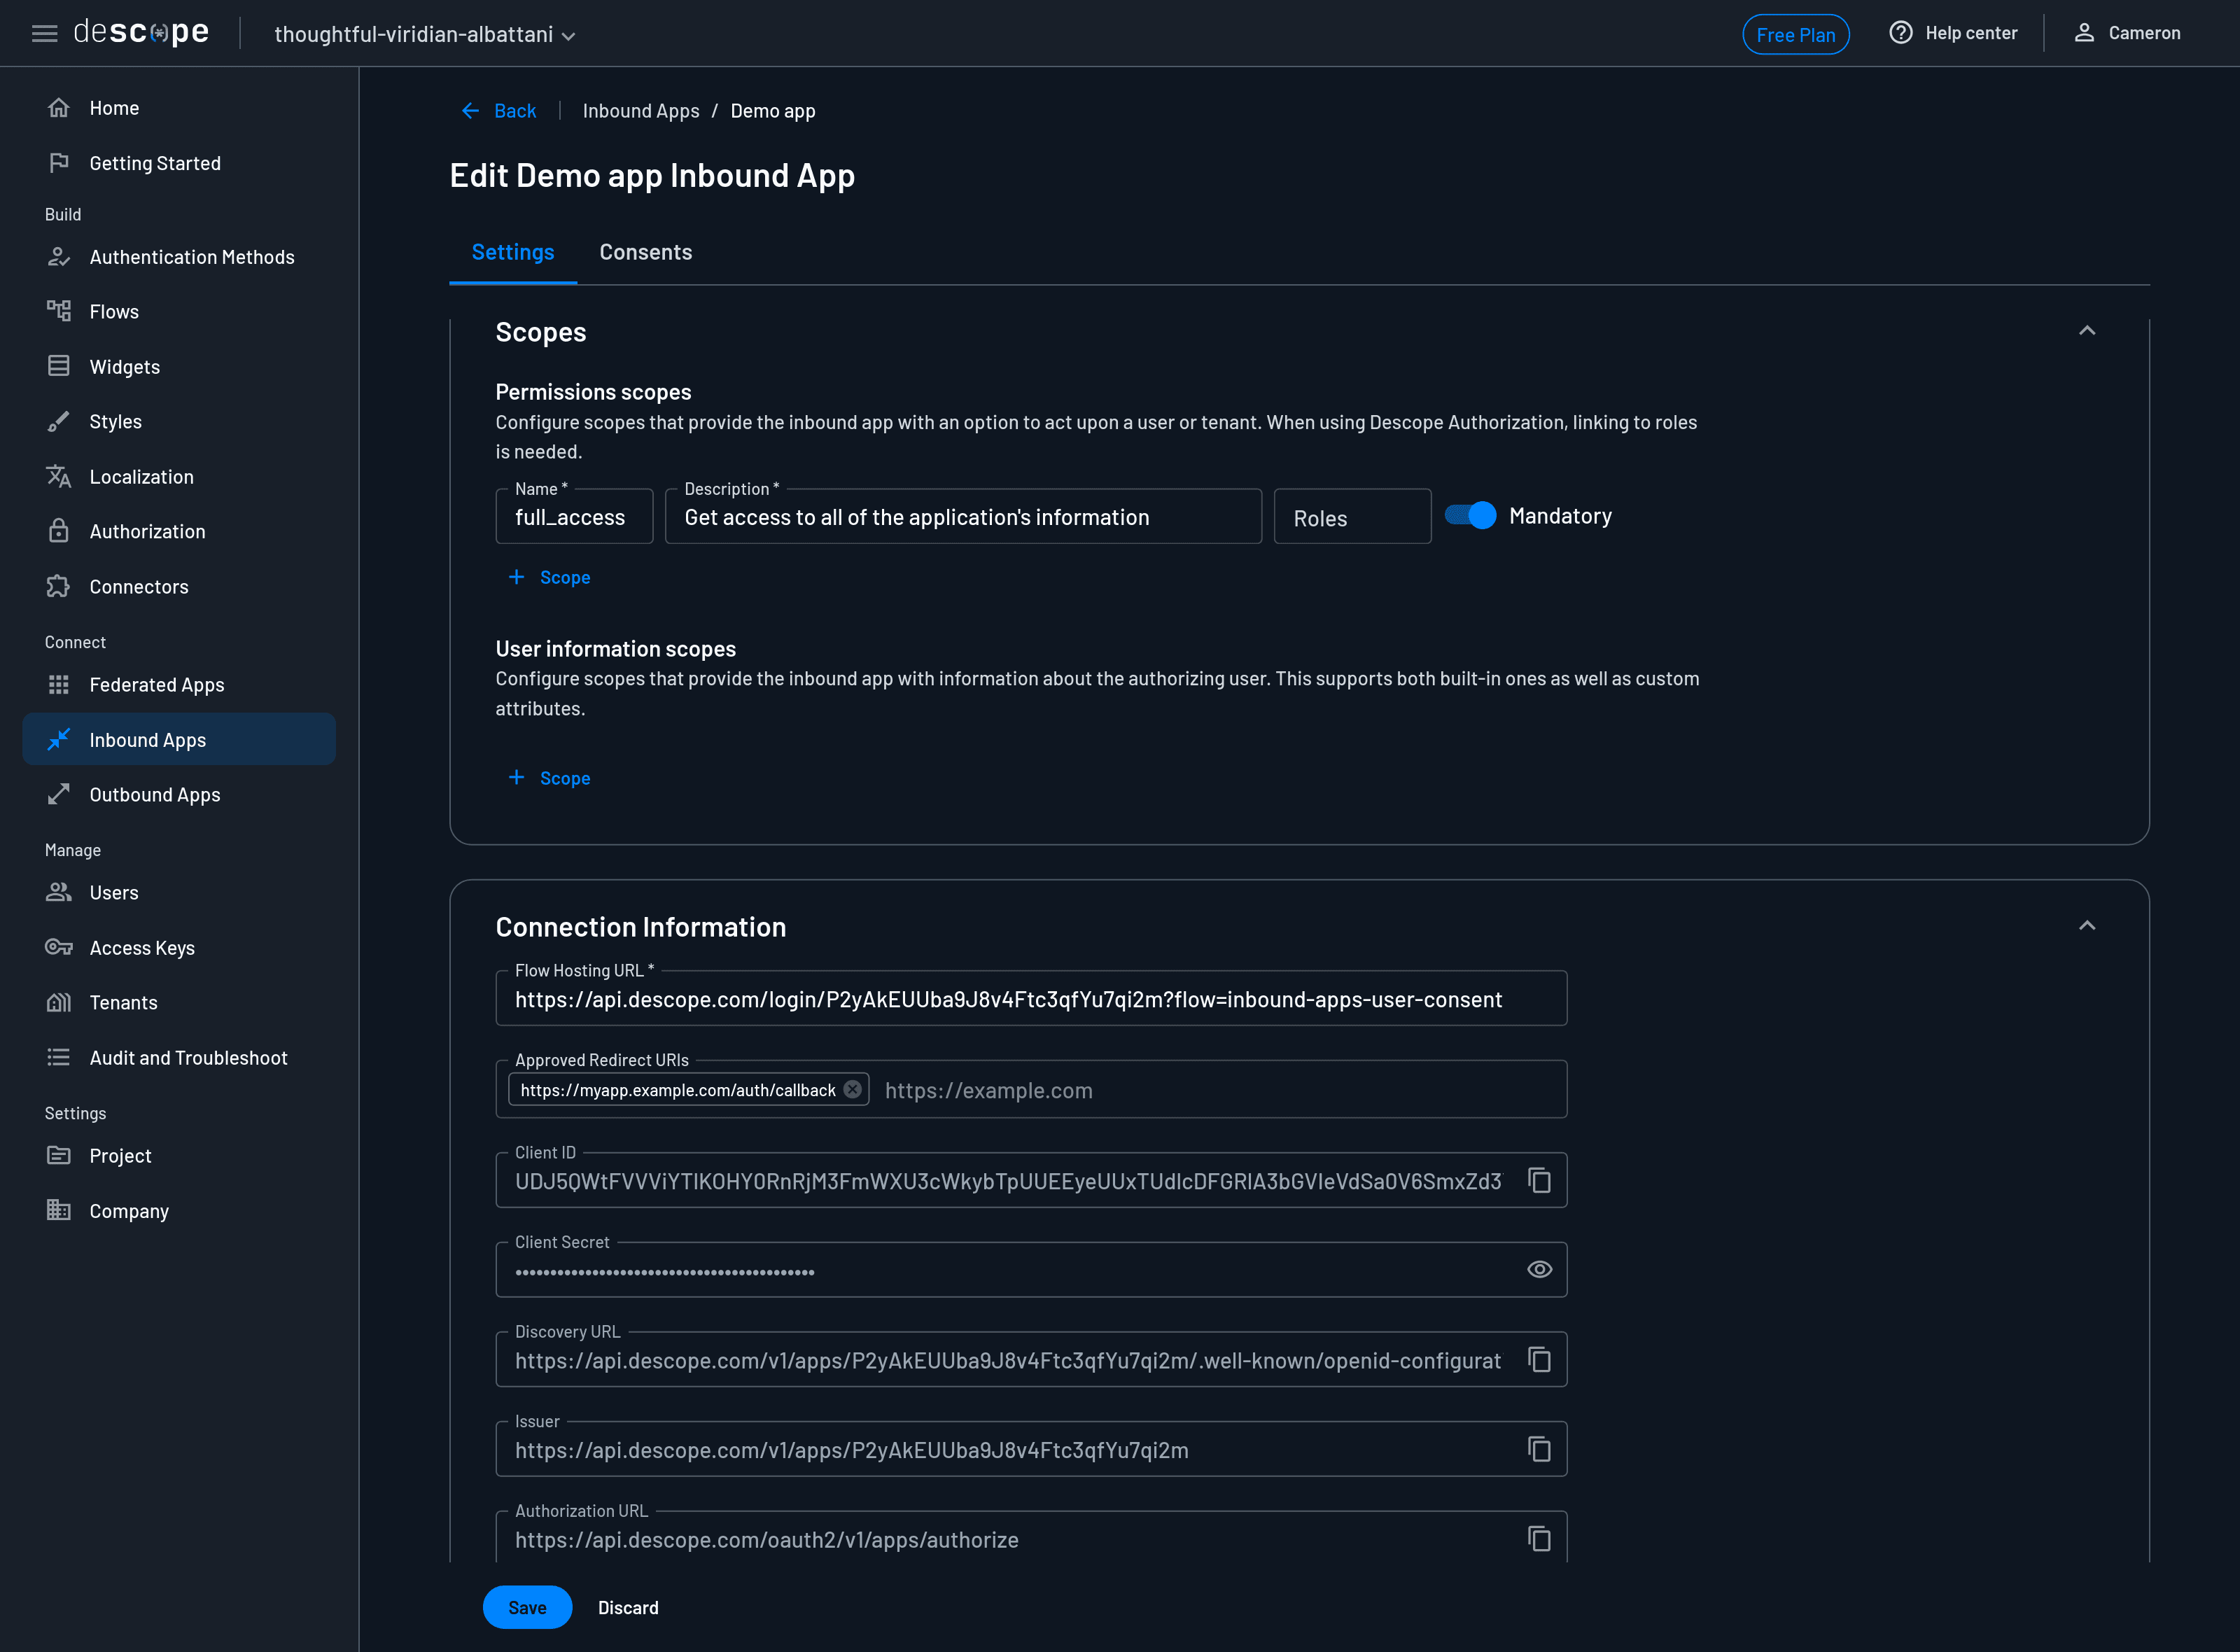Image resolution: width=2240 pixels, height=1652 pixels.
Task: Copy the Issuer URL
Action: pos(1539,1450)
